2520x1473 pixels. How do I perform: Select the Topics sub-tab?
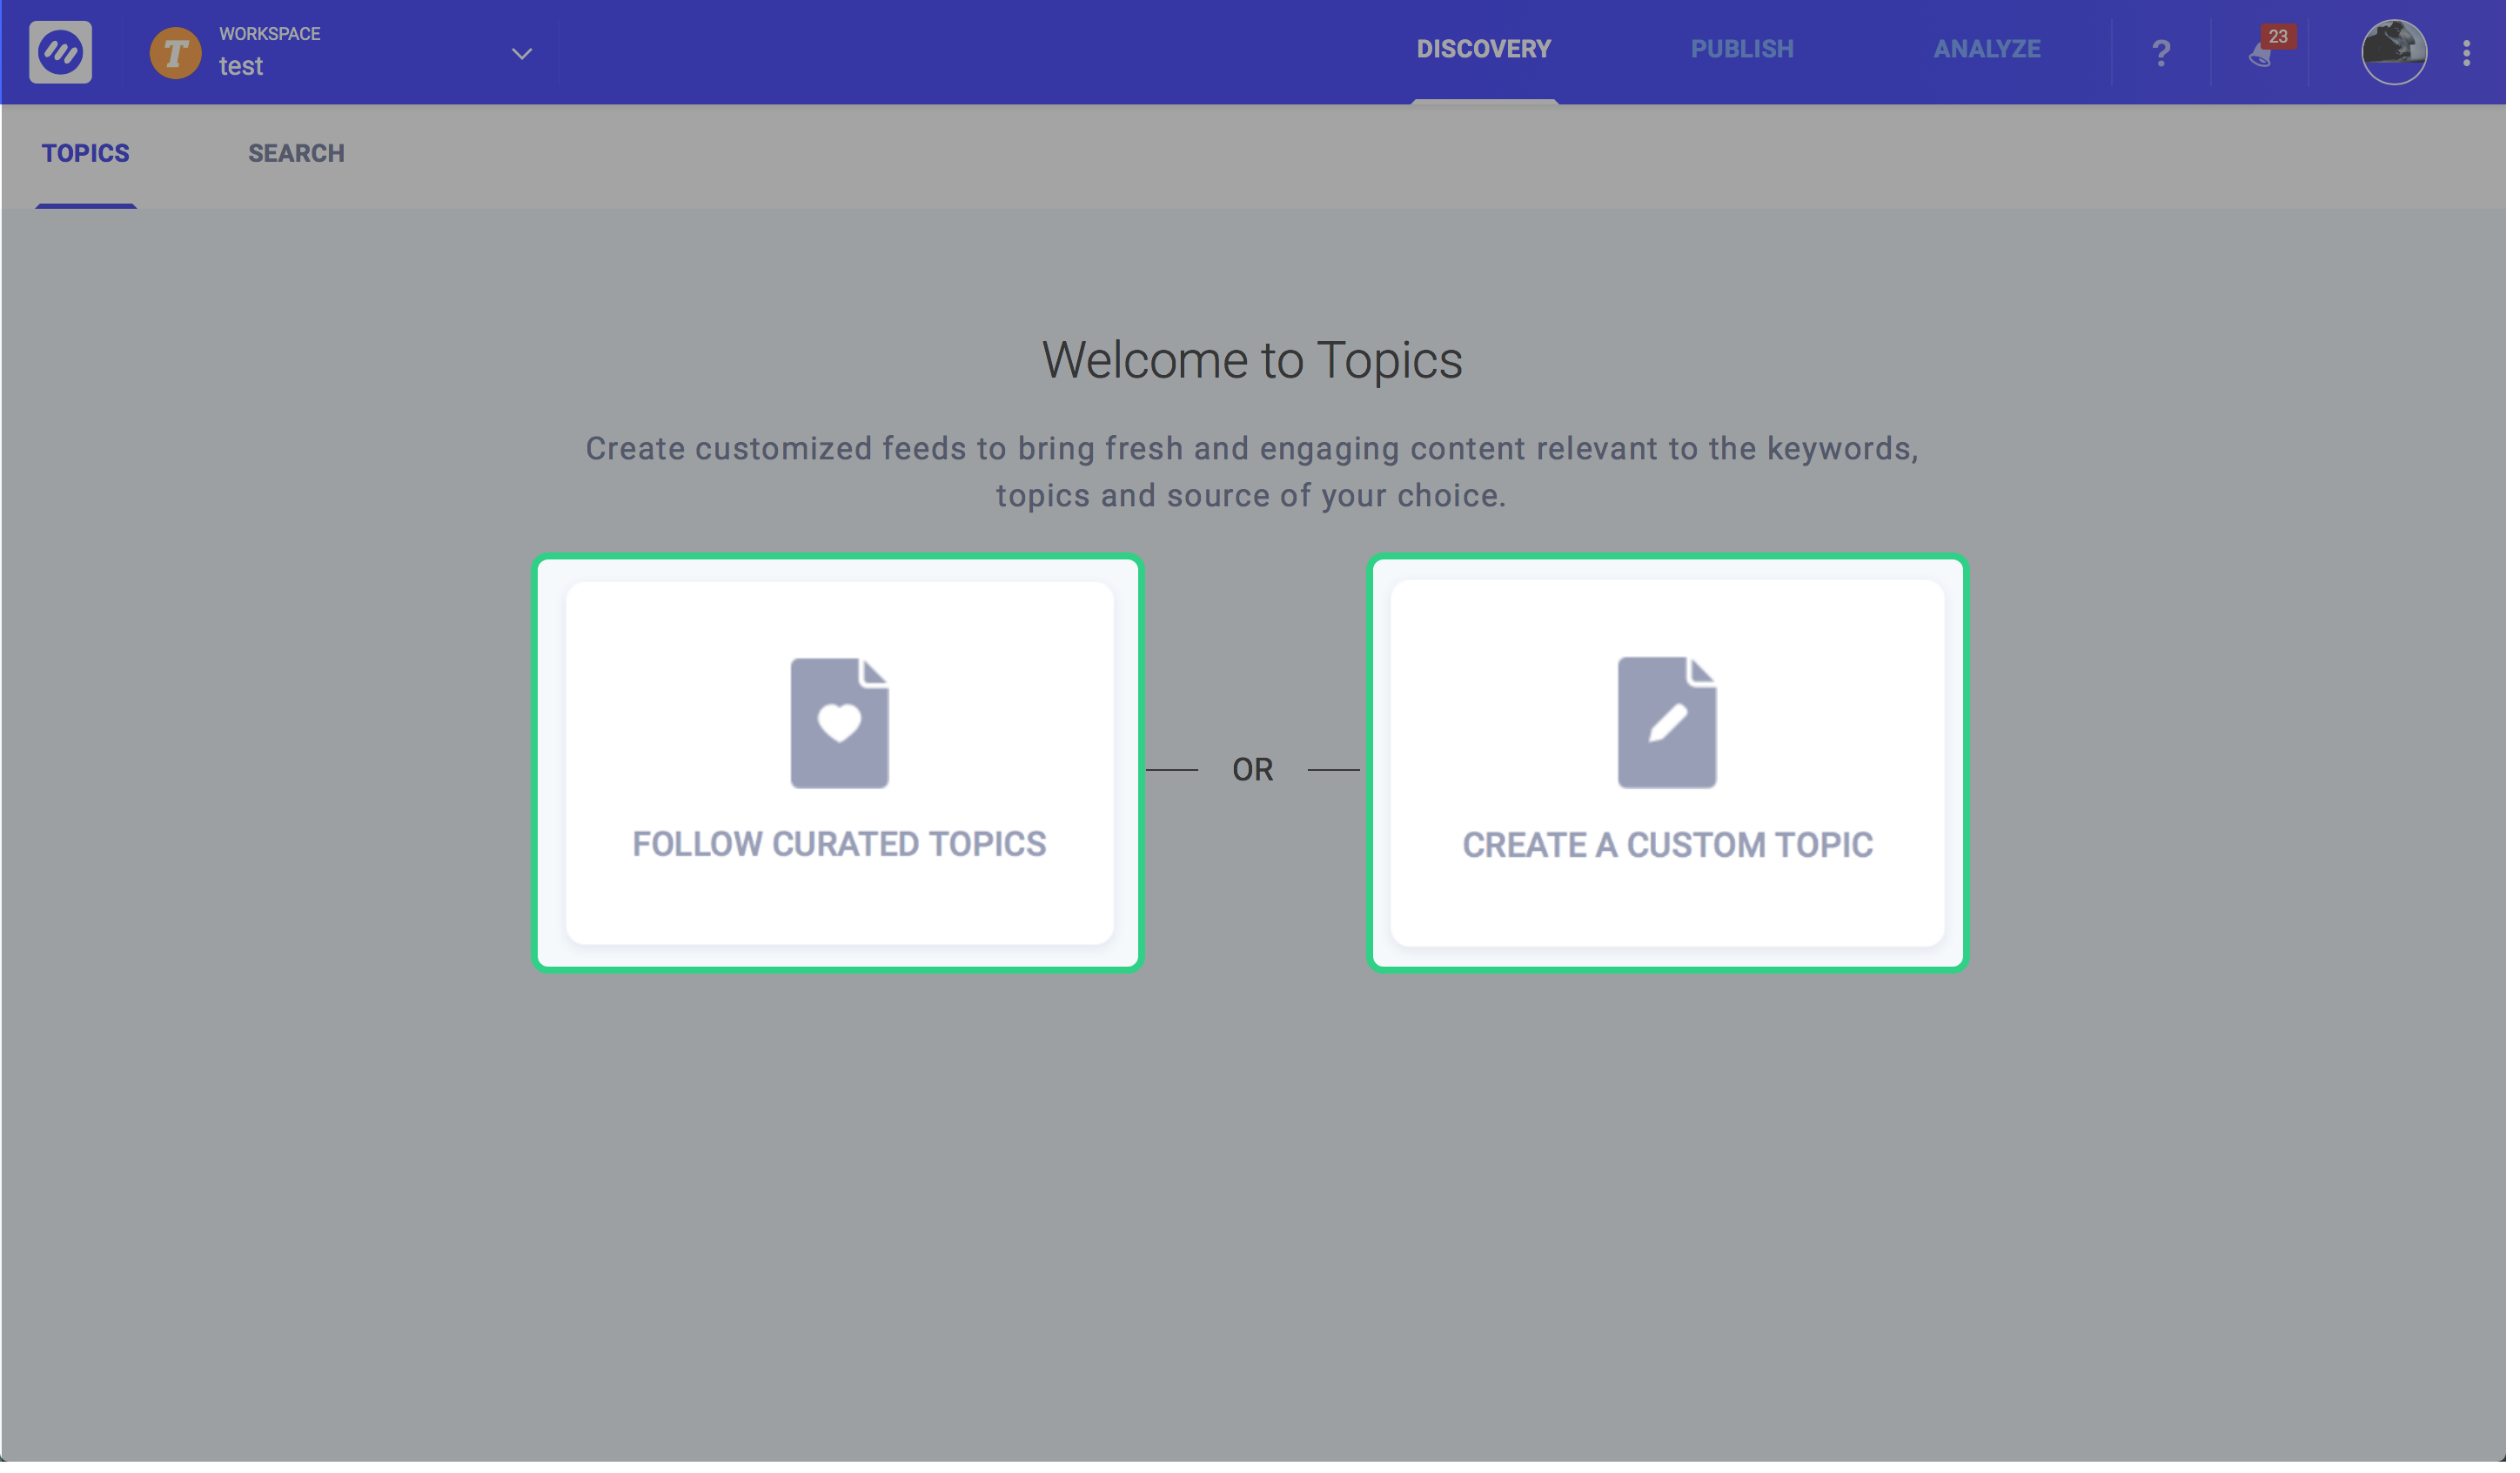(x=86, y=154)
